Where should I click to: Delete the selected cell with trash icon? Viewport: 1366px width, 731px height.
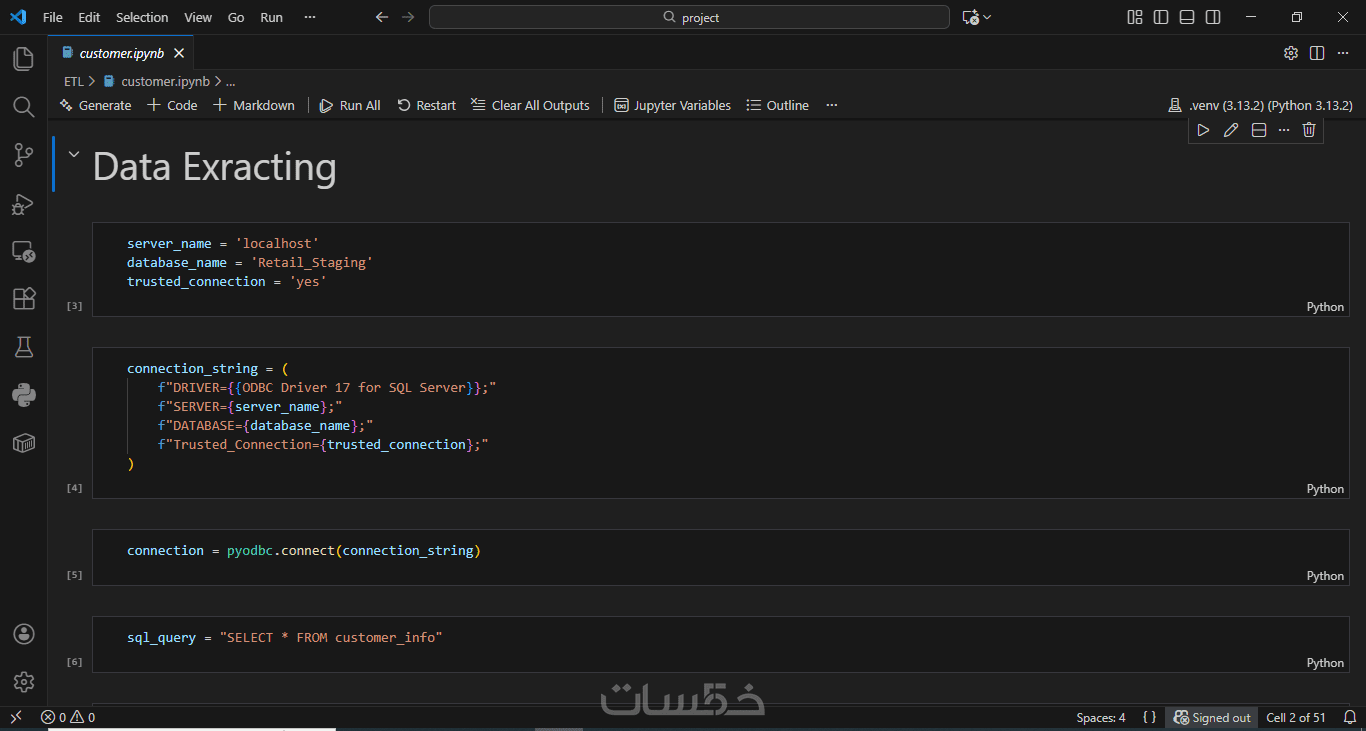[x=1309, y=130]
